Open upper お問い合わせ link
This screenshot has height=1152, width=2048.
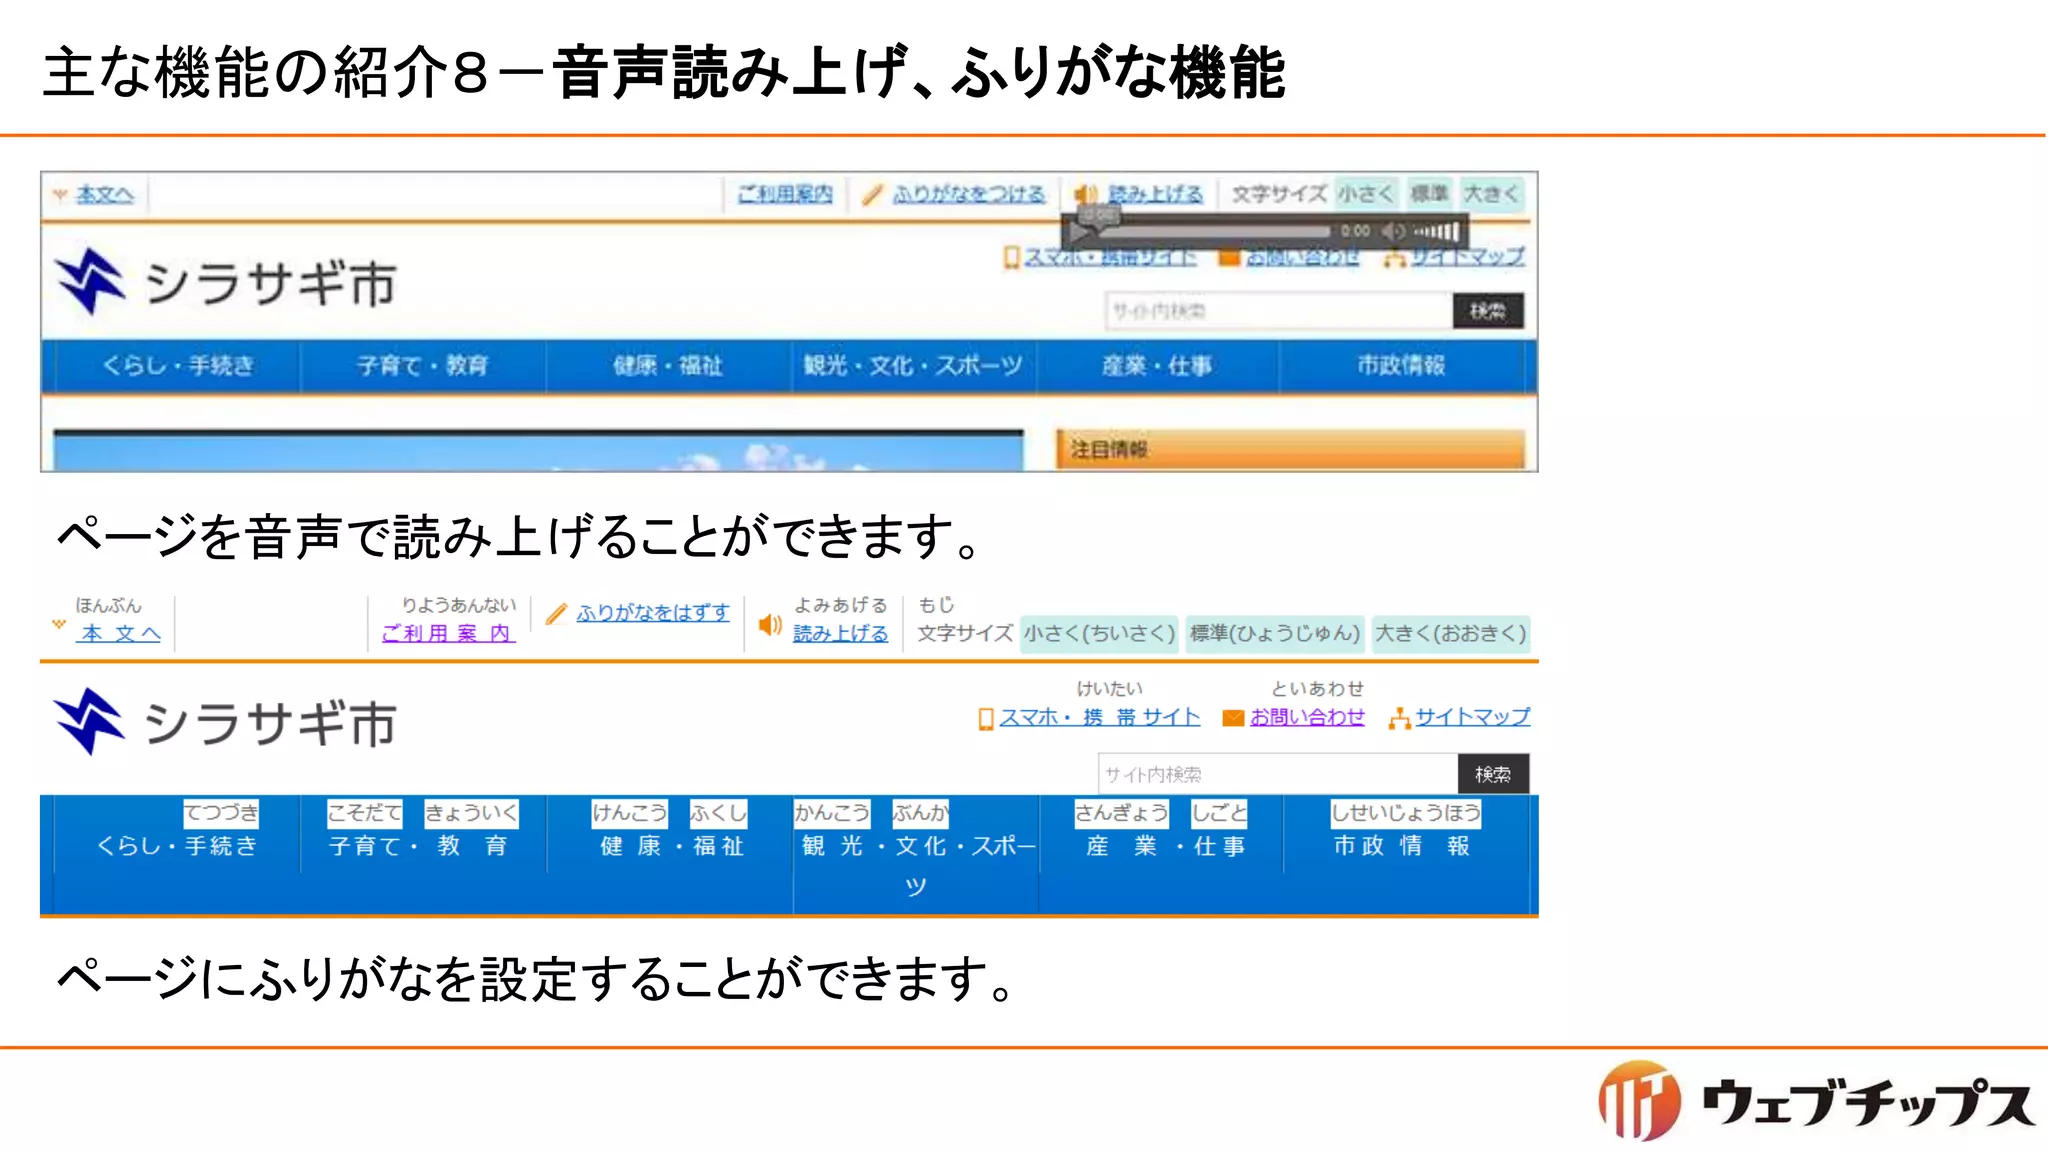click(1303, 257)
